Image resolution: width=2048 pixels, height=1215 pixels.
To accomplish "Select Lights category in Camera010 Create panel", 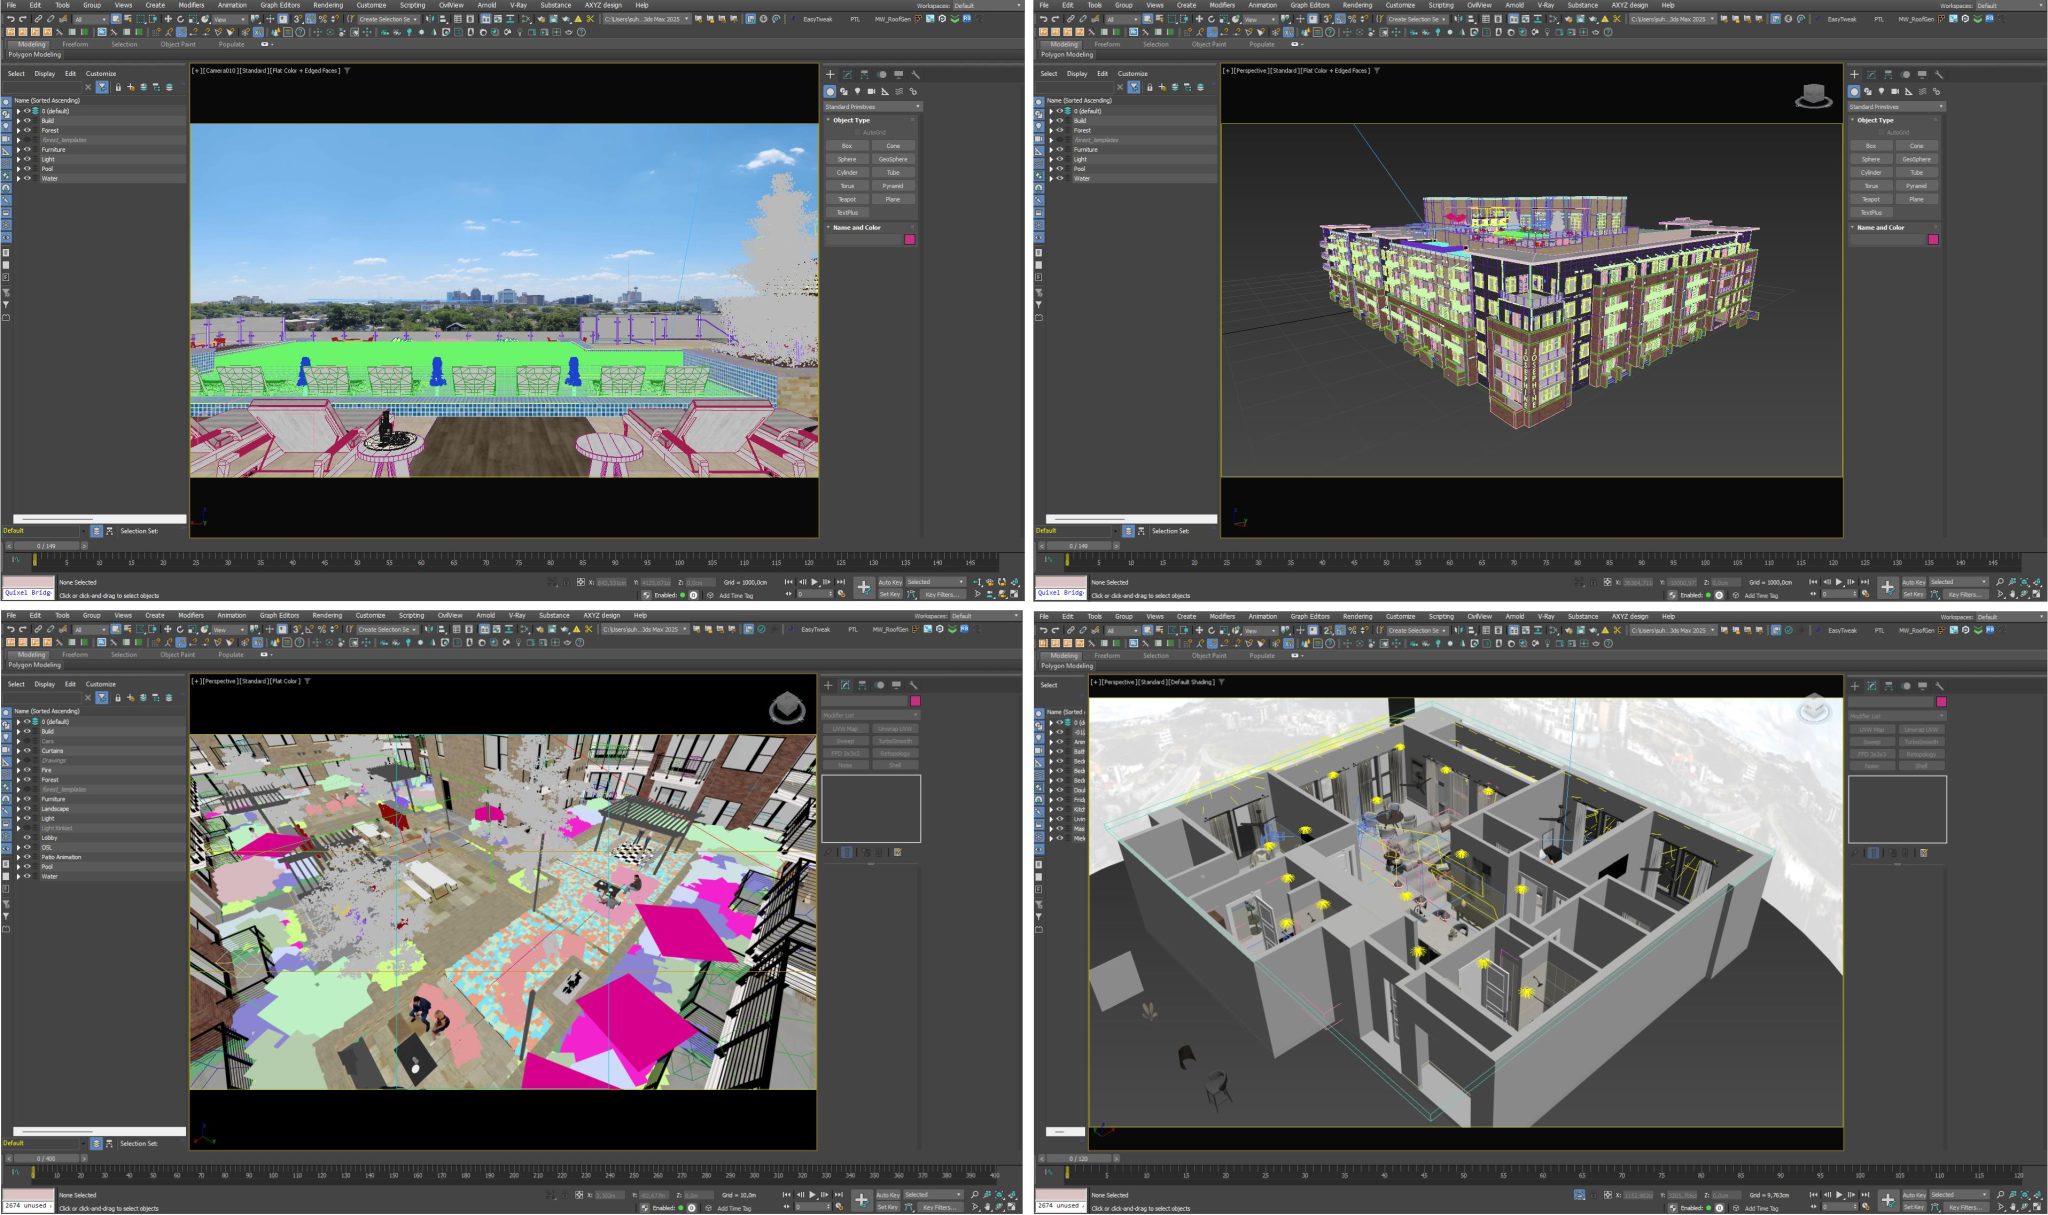I will point(858,91).
